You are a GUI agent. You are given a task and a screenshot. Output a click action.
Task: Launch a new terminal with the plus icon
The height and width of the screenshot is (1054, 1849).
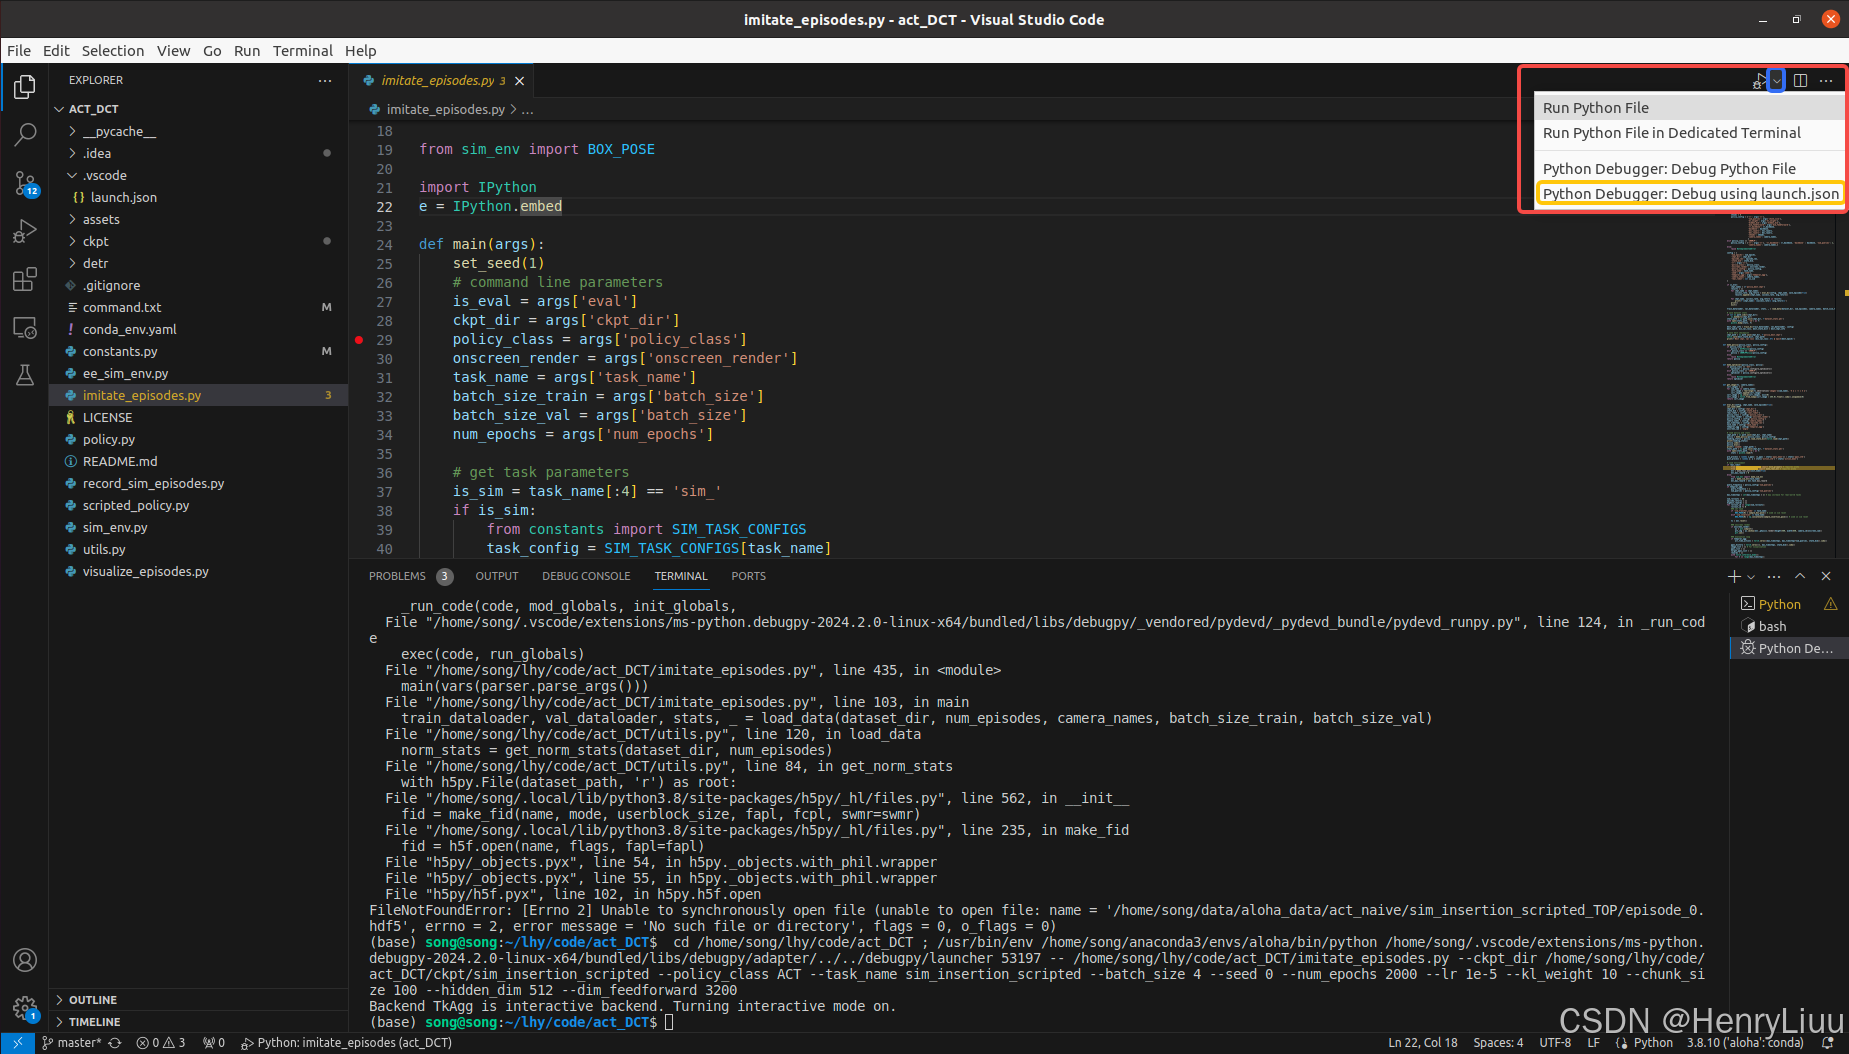click(1732, 576)
